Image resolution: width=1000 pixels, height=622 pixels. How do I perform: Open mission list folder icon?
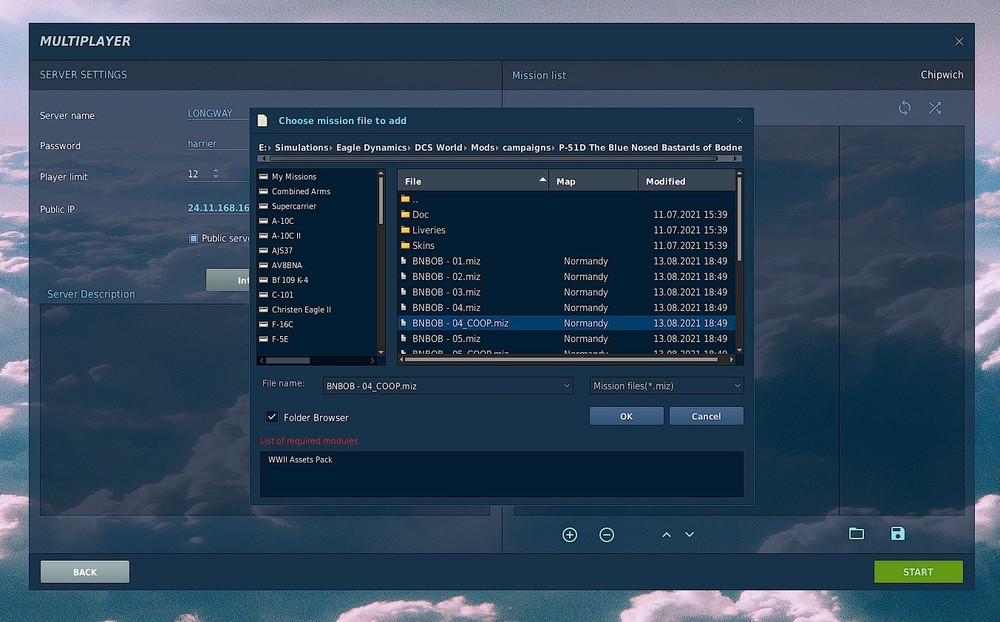click(857, 533)
